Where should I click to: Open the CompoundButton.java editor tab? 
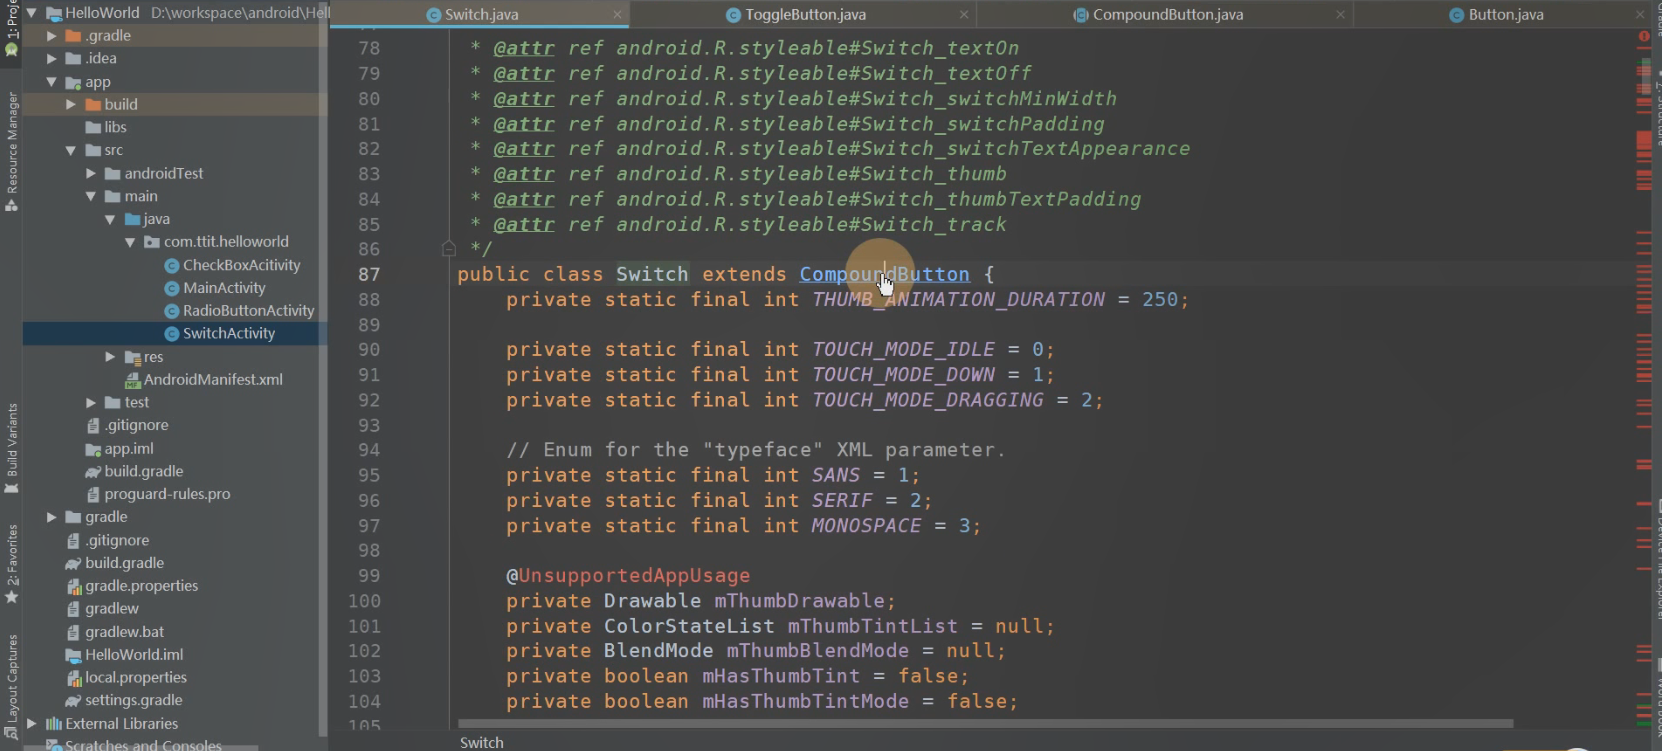[1158, 14]
